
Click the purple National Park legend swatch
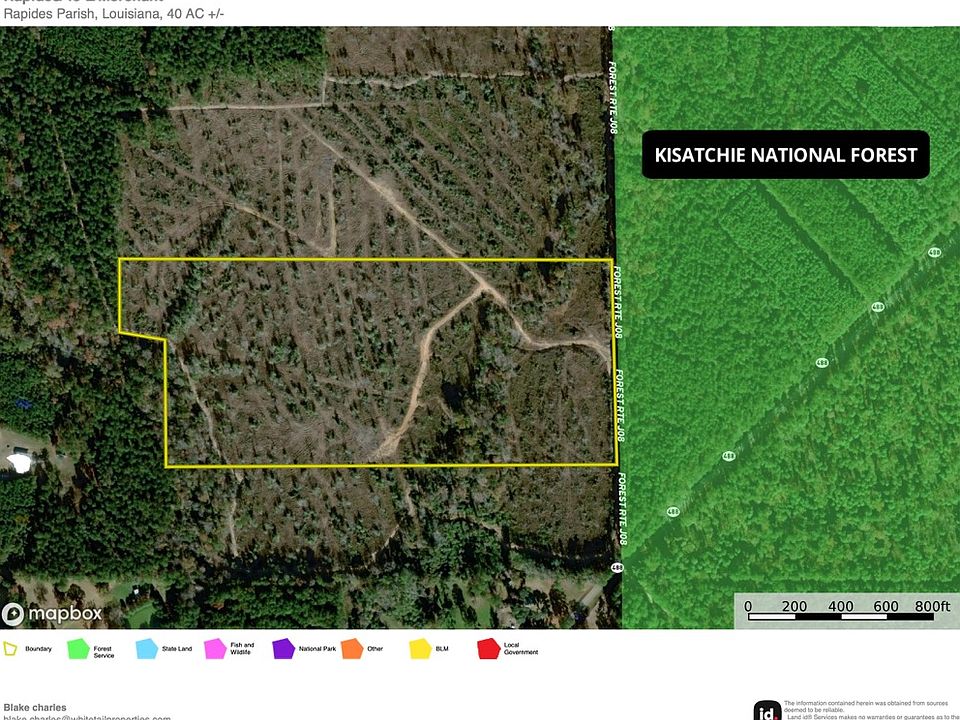[283, 649]
